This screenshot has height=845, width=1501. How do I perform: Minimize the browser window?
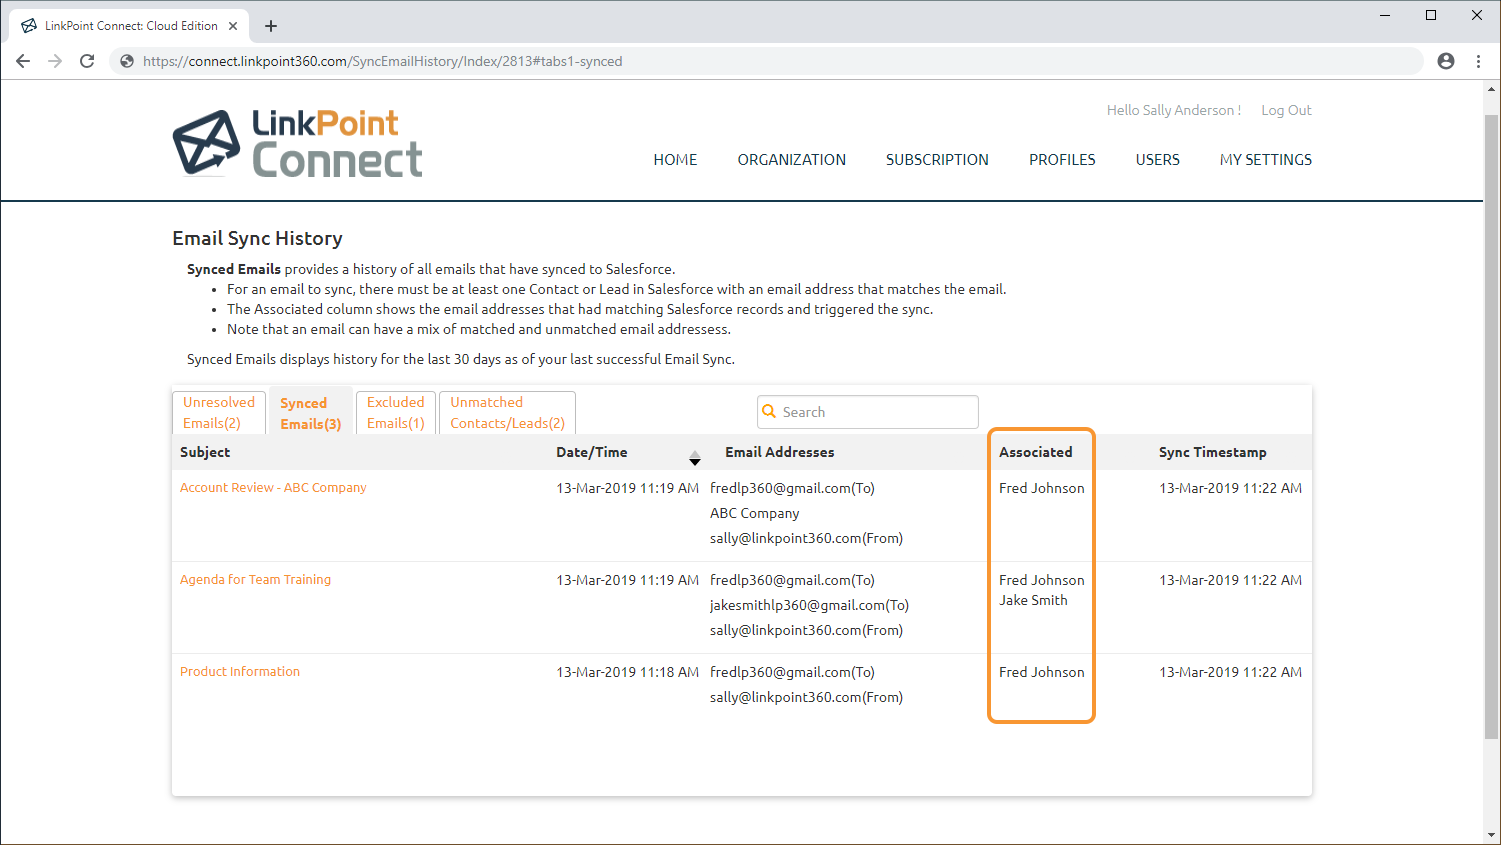pyautogui.click(x=1385, y=15)
